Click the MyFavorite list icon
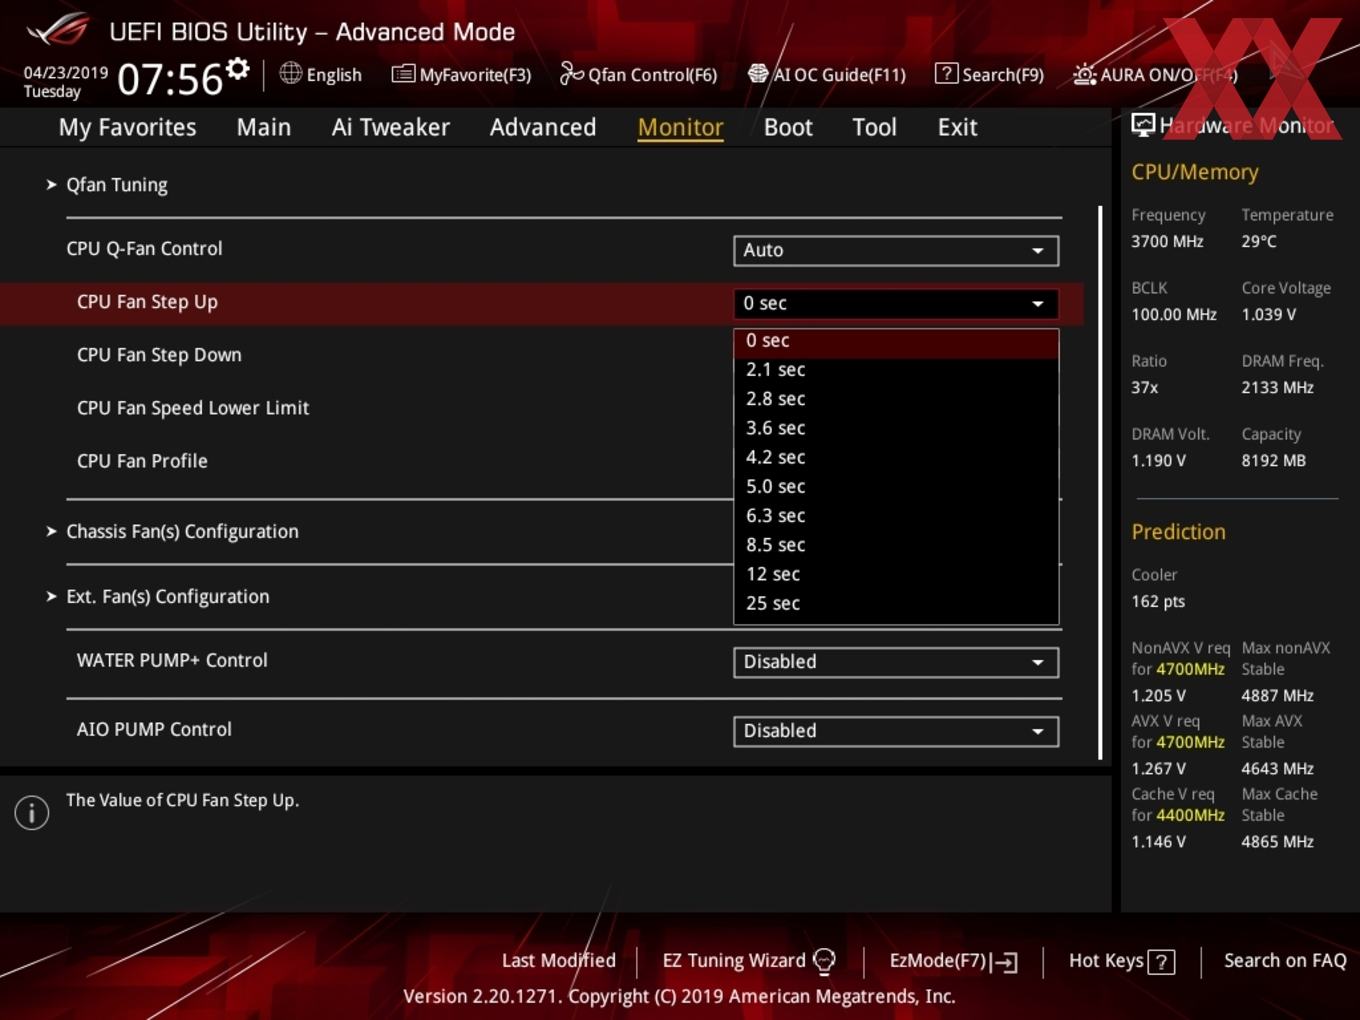Viewport: 1360px width, 1020px height. coord(403,74)
